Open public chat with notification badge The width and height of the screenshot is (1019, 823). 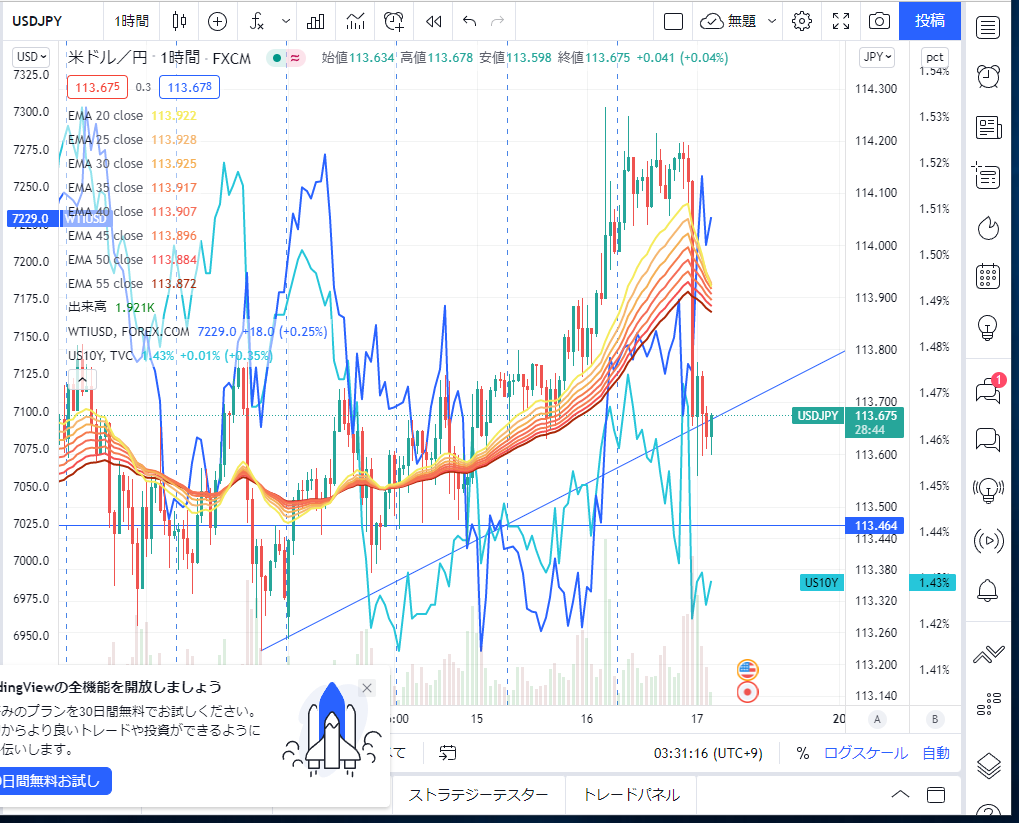coord(988,390)
